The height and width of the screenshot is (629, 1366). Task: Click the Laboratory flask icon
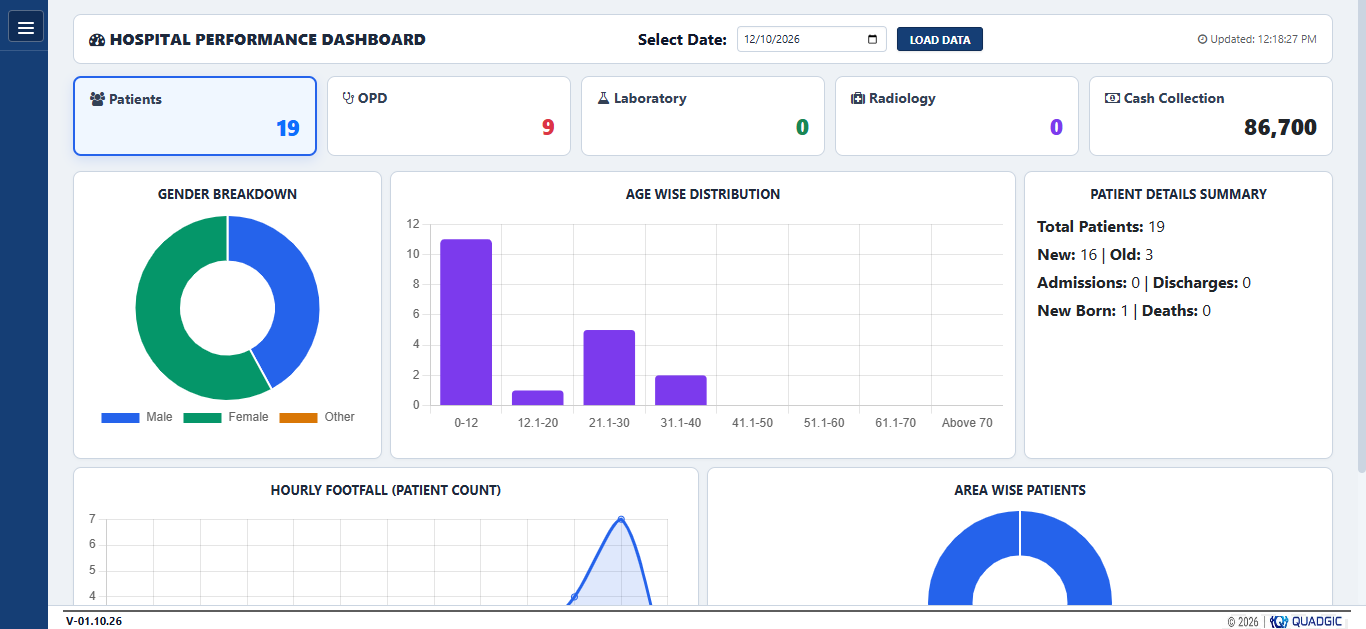(603, 98)
